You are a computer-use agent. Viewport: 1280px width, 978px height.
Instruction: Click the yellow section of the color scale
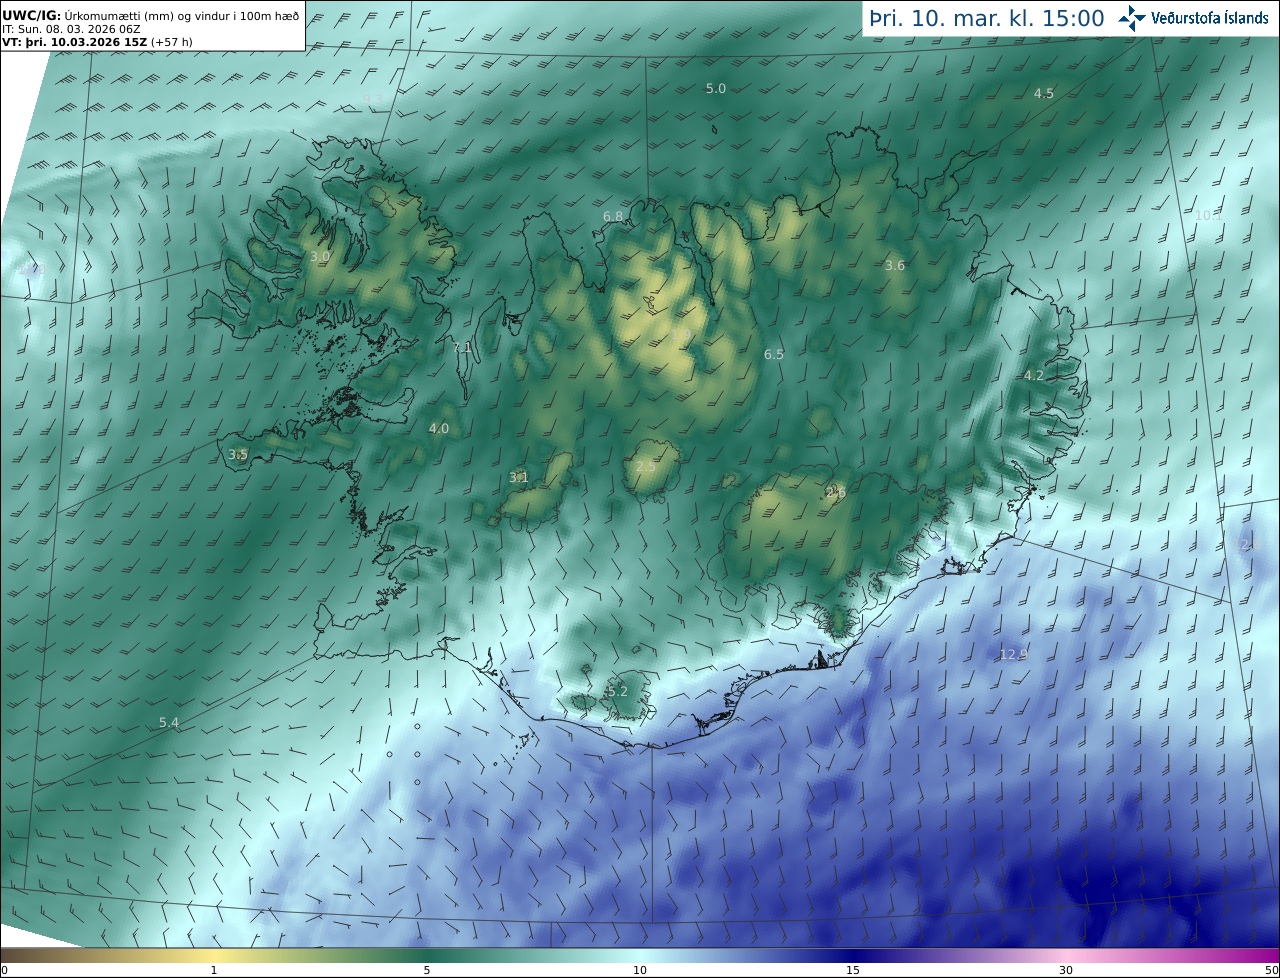click(x=213, y=955)
